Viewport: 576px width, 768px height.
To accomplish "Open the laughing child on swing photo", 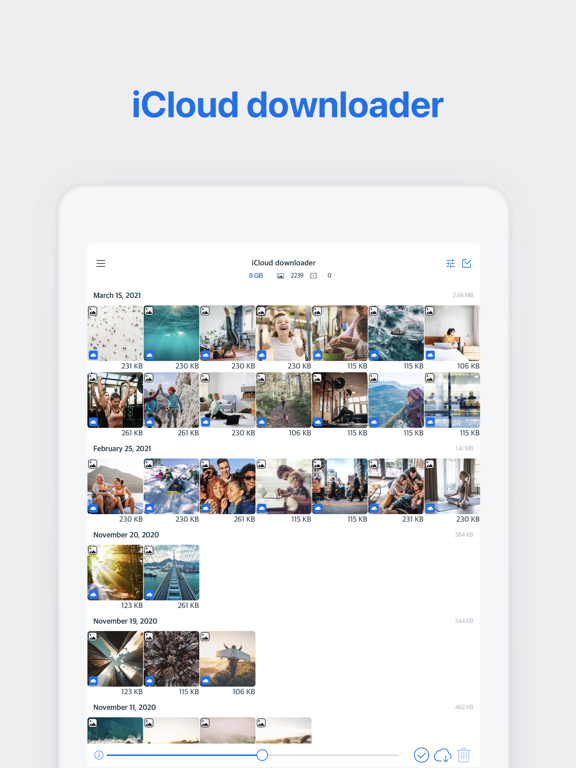I will (284, 333).
